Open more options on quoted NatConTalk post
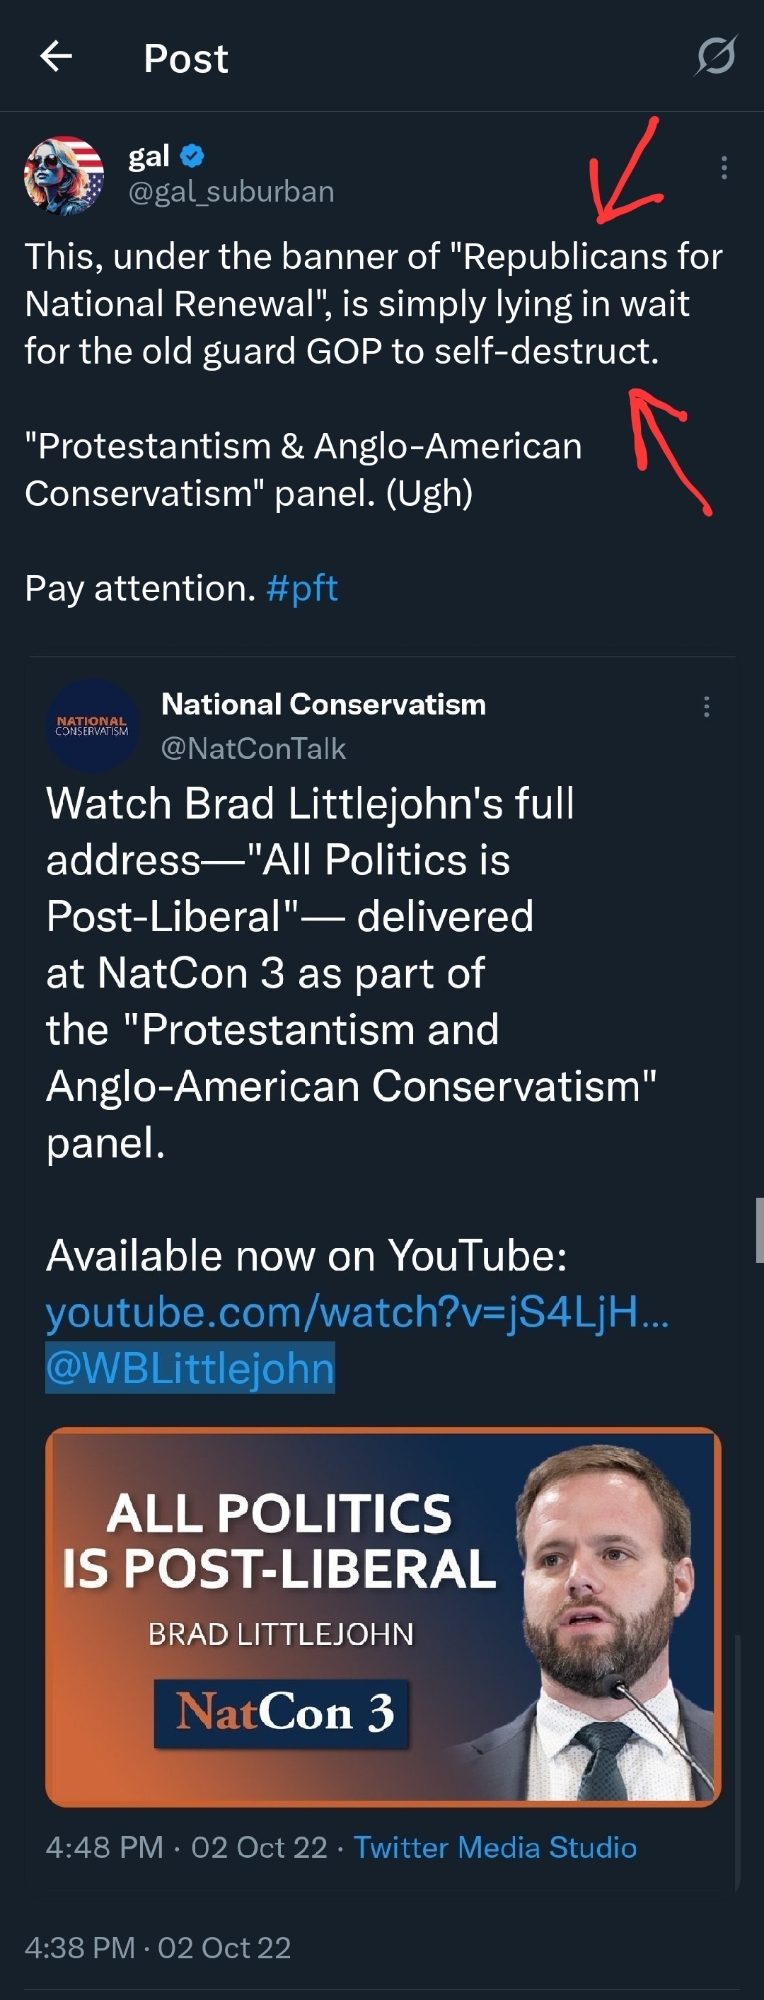 (706, 707)
